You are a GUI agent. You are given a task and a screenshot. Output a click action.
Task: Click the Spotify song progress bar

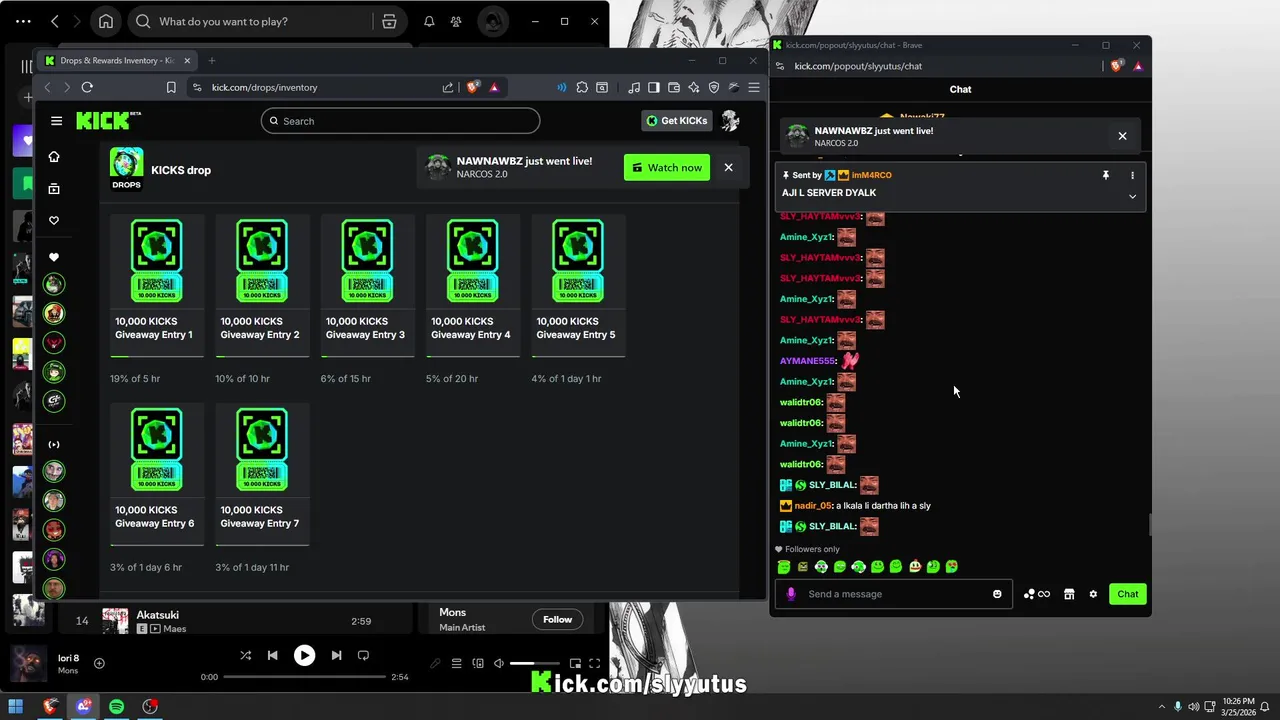pyautogui.click(x=304, y=677)
